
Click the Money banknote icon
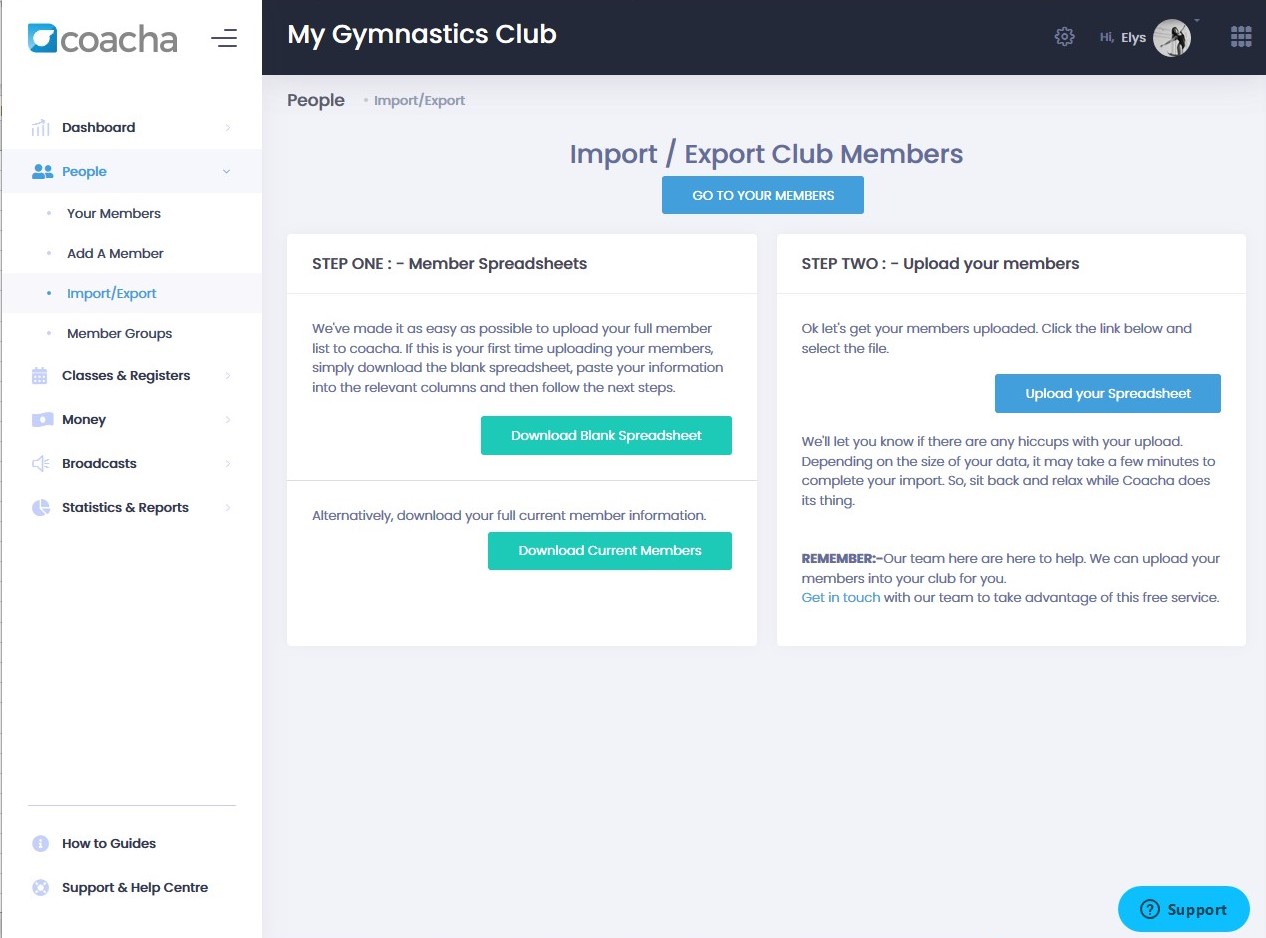pos(41,420)
